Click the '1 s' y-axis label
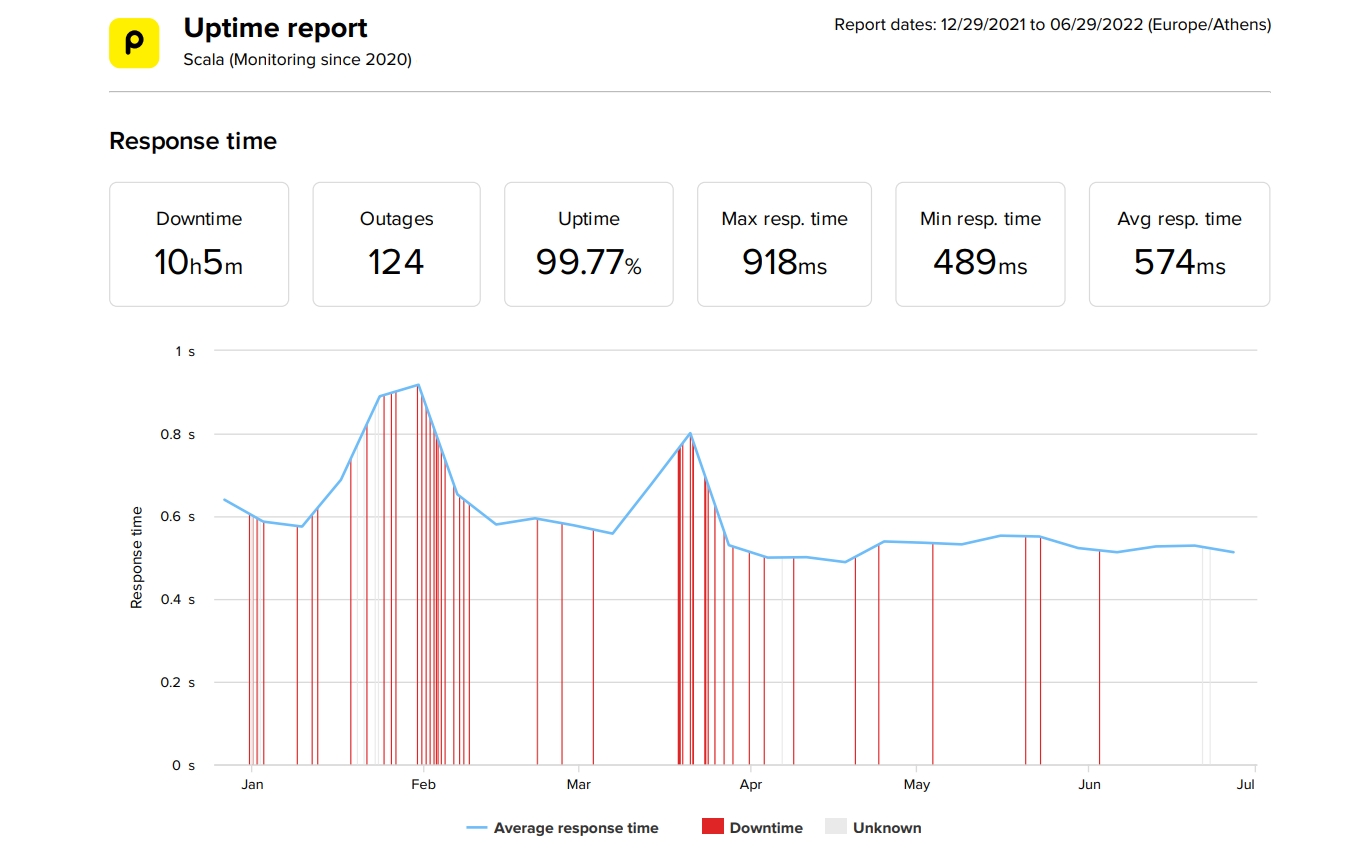 tap(185, 351)
